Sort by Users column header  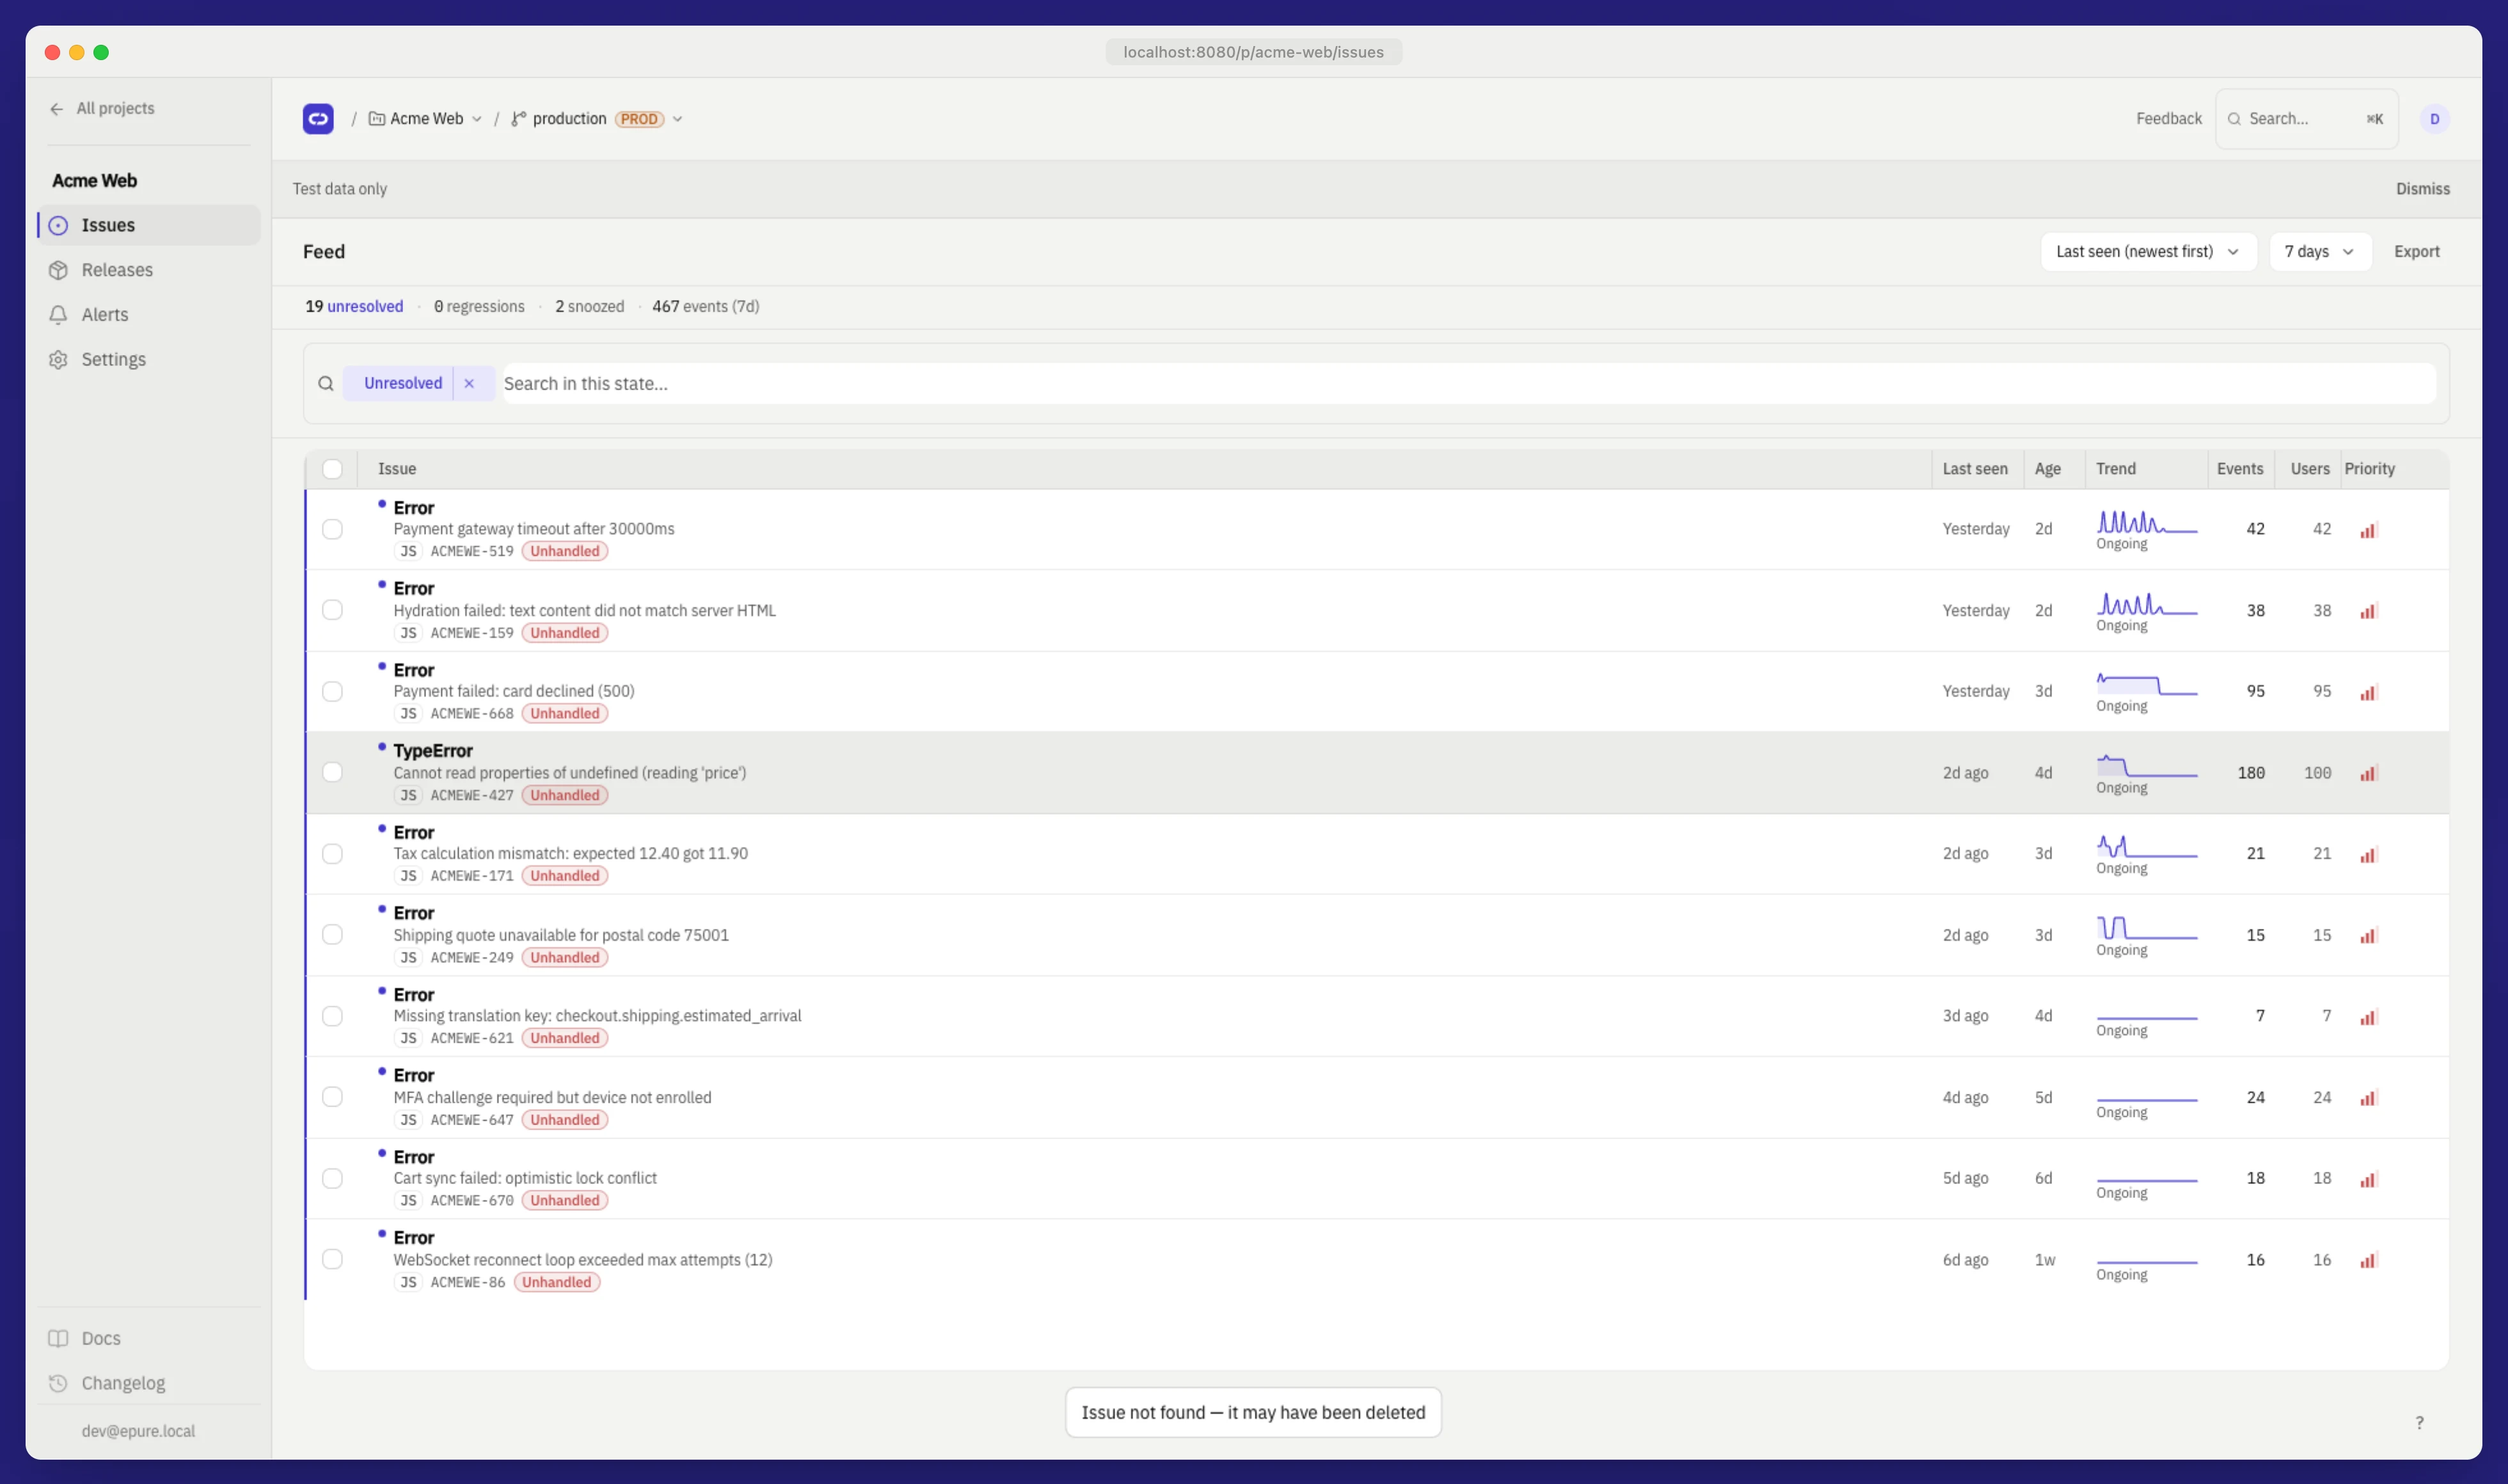click(2309, 469)
